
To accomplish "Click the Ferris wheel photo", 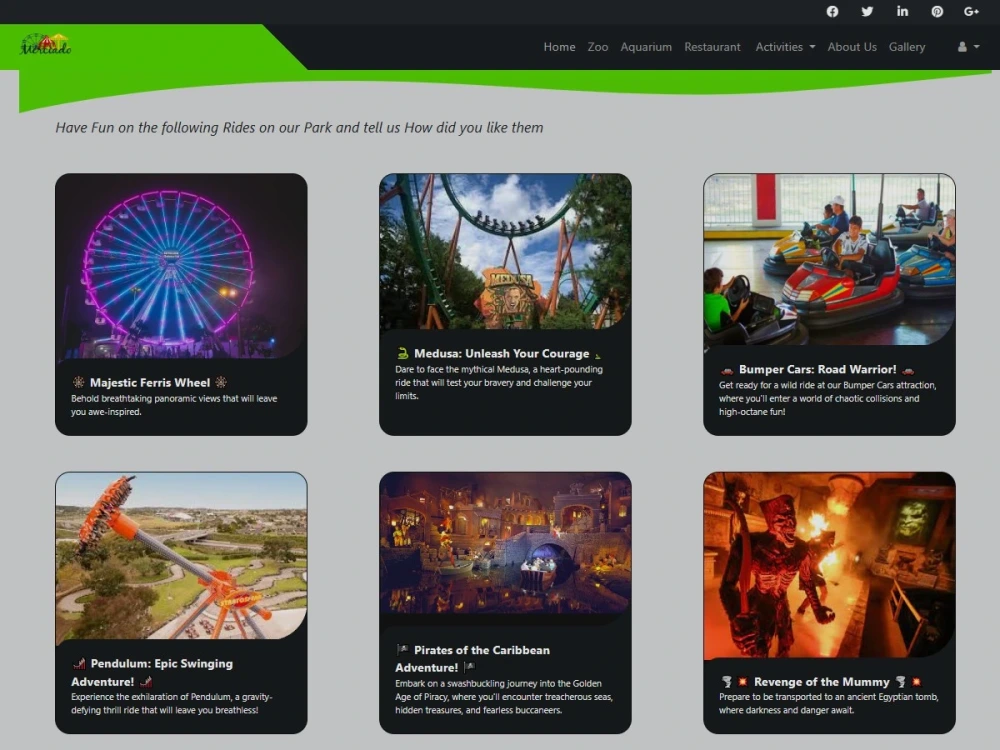I will tap(181, 266).
